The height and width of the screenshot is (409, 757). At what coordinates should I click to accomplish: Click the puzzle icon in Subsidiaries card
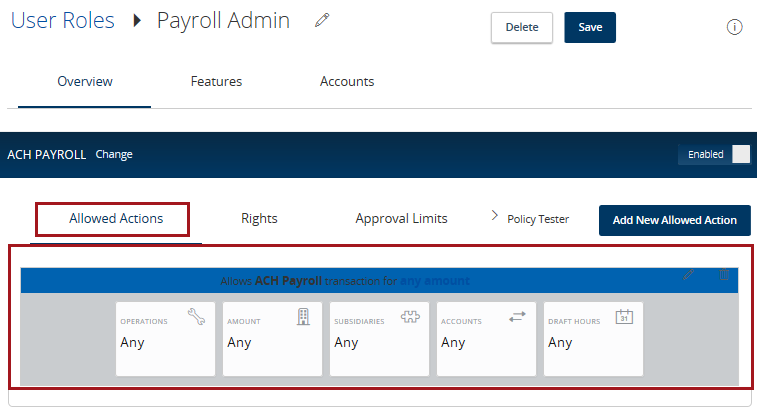coord(410,317)
